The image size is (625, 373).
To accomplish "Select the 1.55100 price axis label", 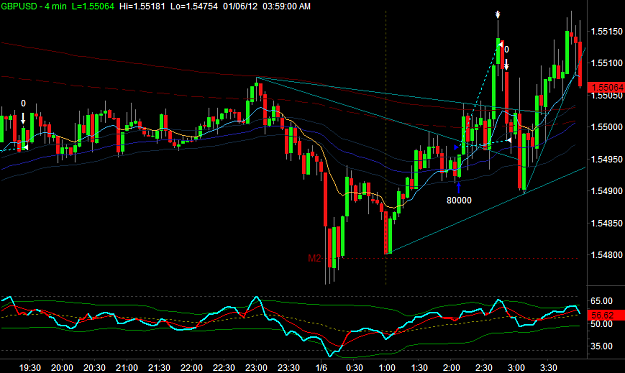I will pyautogui.click(x=606, y=63).
